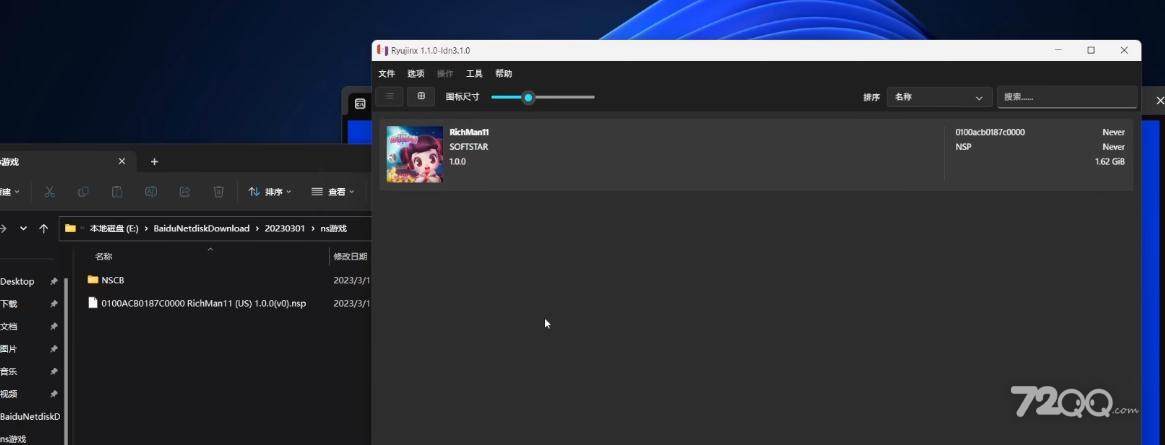The image size is (1165, 445).
Task: Click ns游戏 in the address bar
Action: click(334, 229)
